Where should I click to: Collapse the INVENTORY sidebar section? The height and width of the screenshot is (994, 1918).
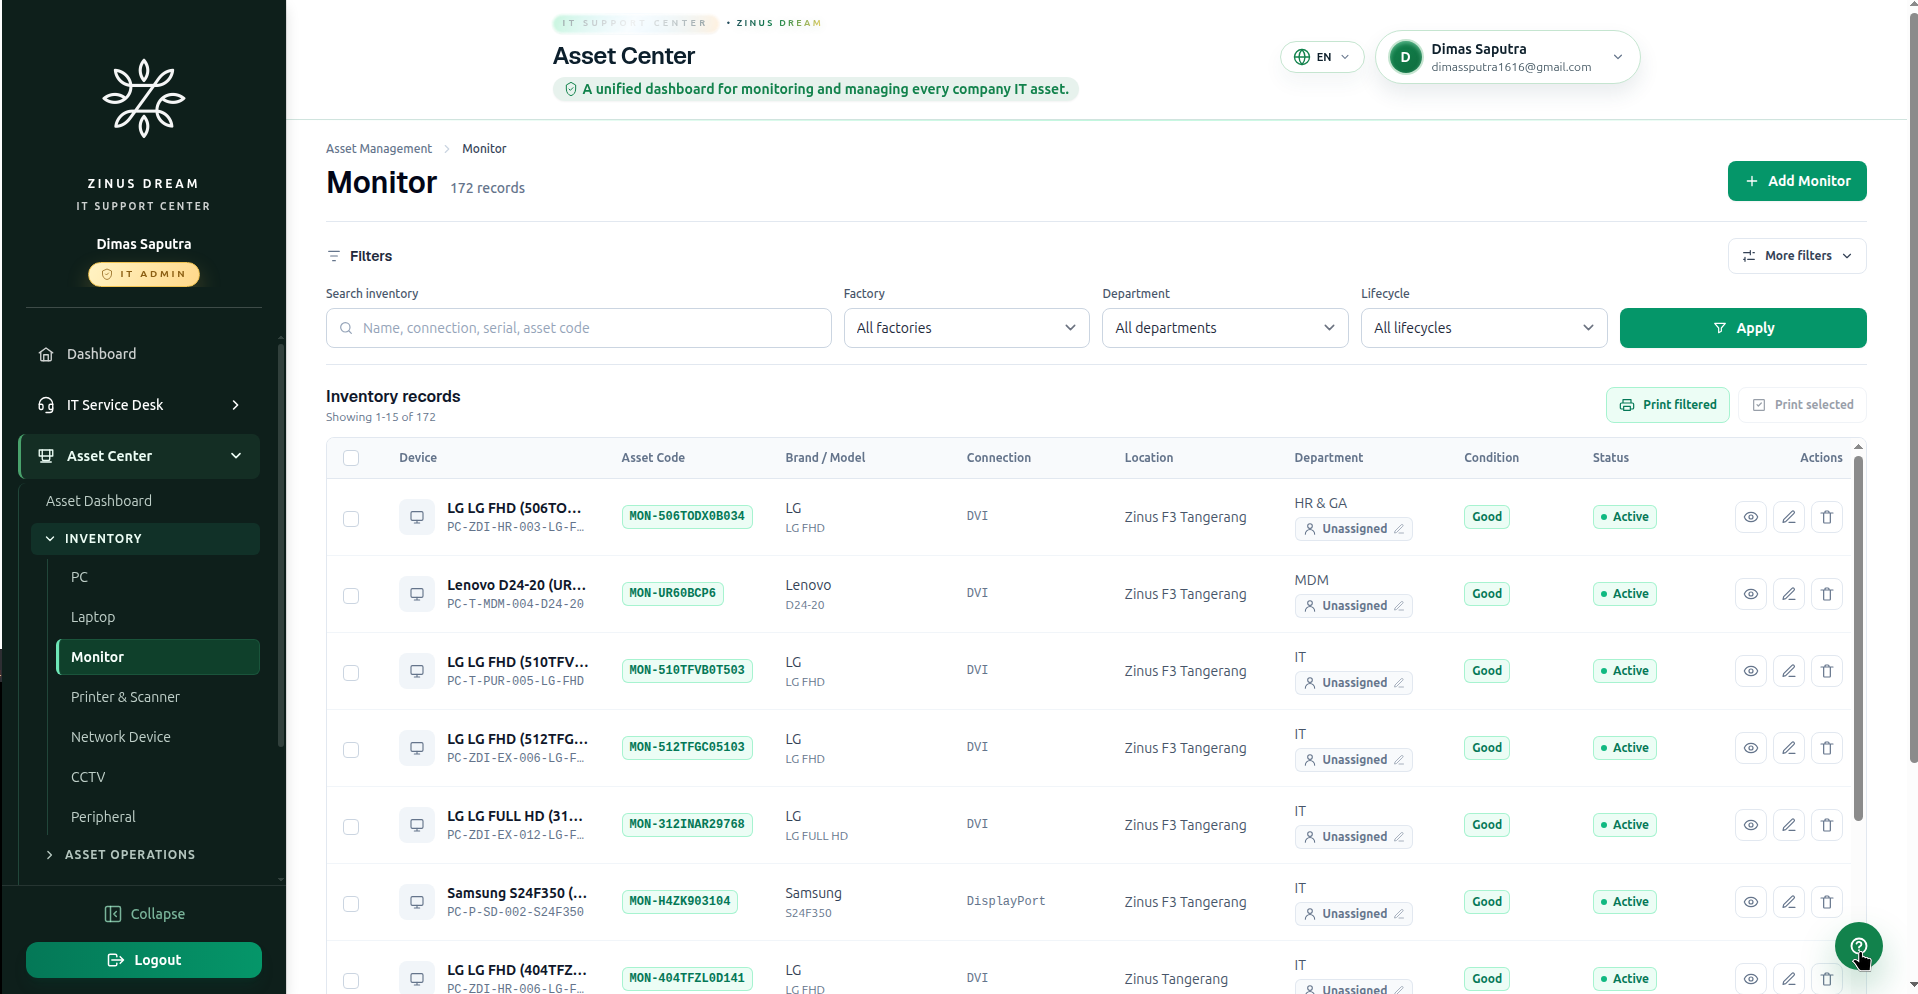pos(146,539)
